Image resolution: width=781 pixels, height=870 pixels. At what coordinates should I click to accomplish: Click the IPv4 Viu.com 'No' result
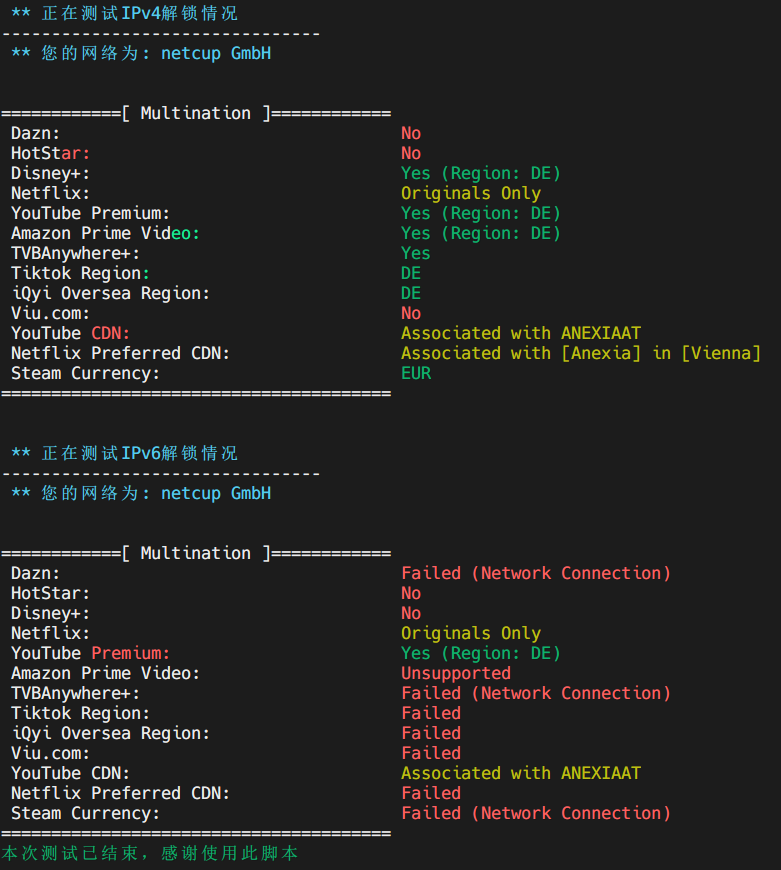(411, 313)
